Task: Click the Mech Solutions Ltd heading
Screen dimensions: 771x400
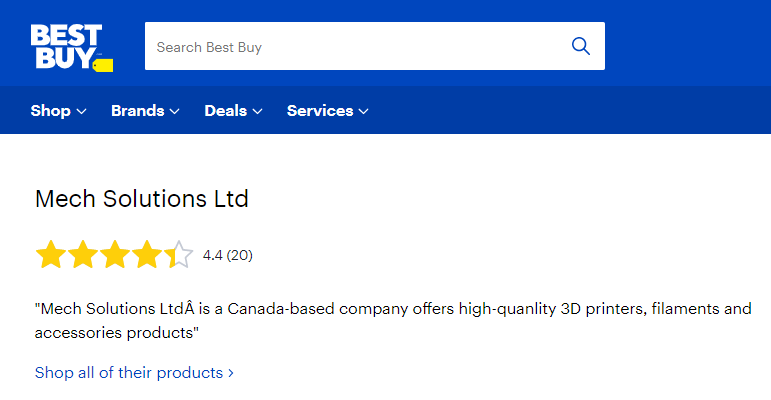Action: coord(142,199)
